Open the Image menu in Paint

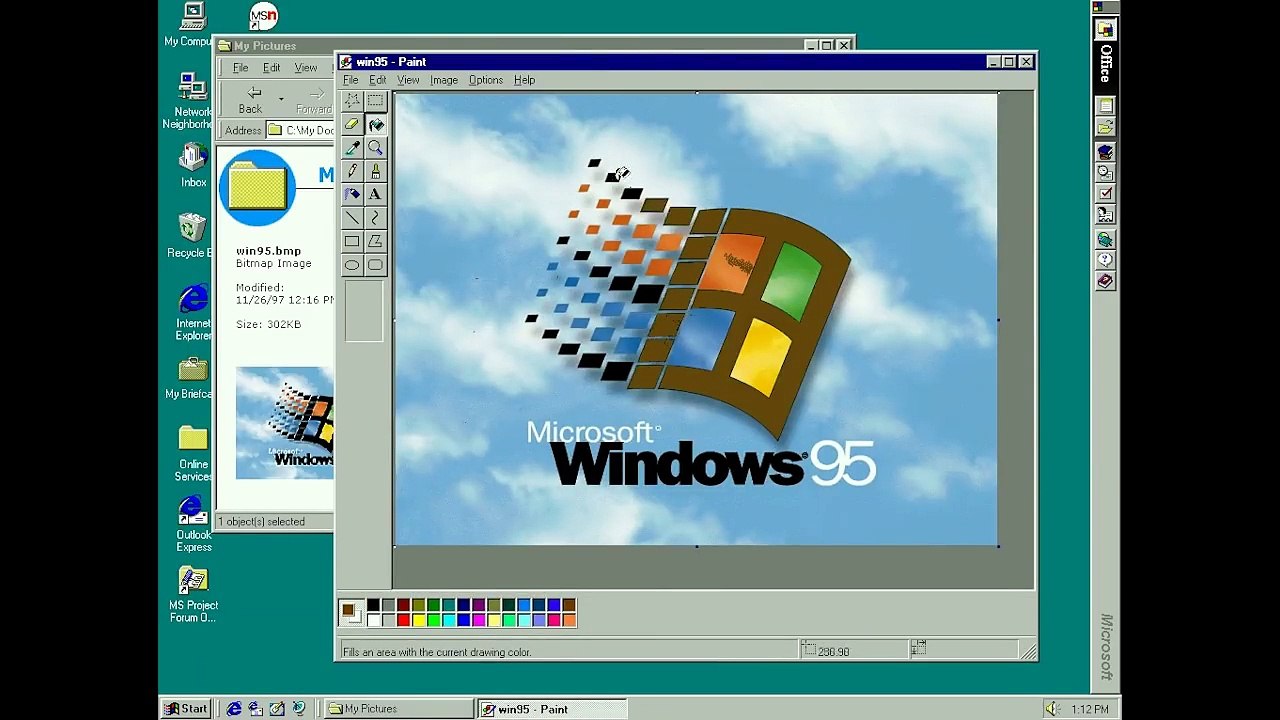coord(444,80)
